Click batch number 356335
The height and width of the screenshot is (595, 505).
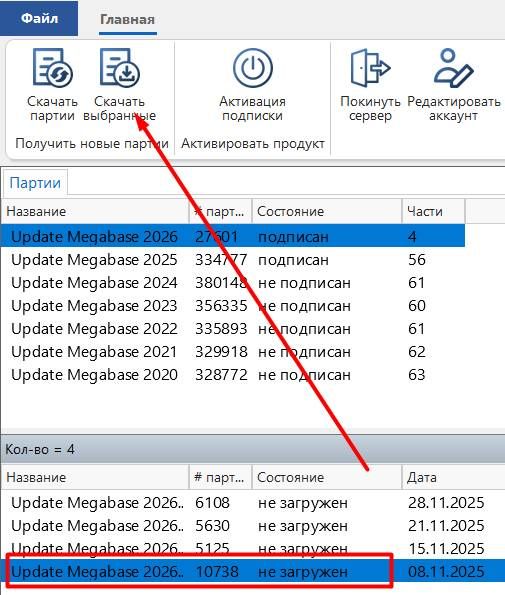pyautogui.click(x=221, y=305)
